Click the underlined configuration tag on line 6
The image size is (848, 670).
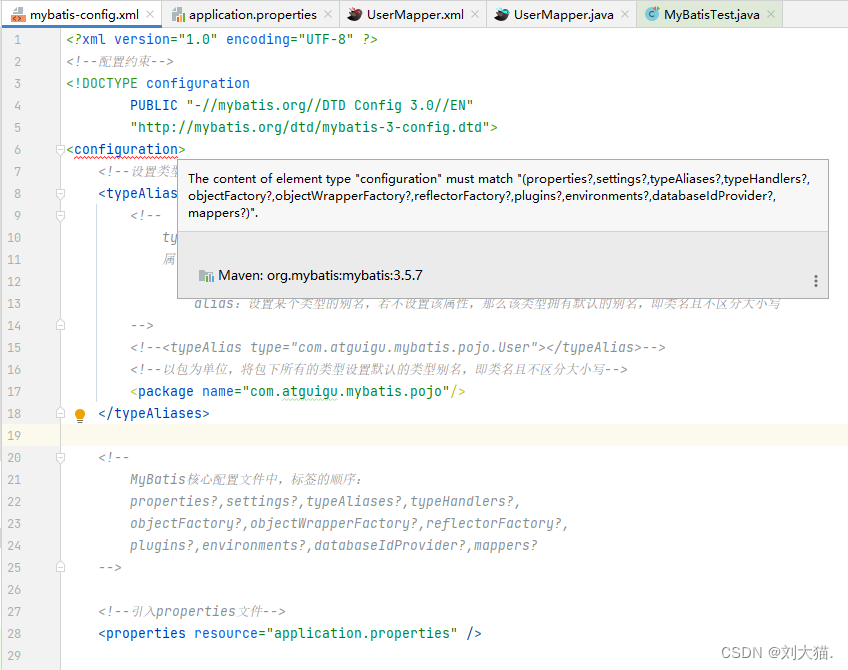coord(126,150)
